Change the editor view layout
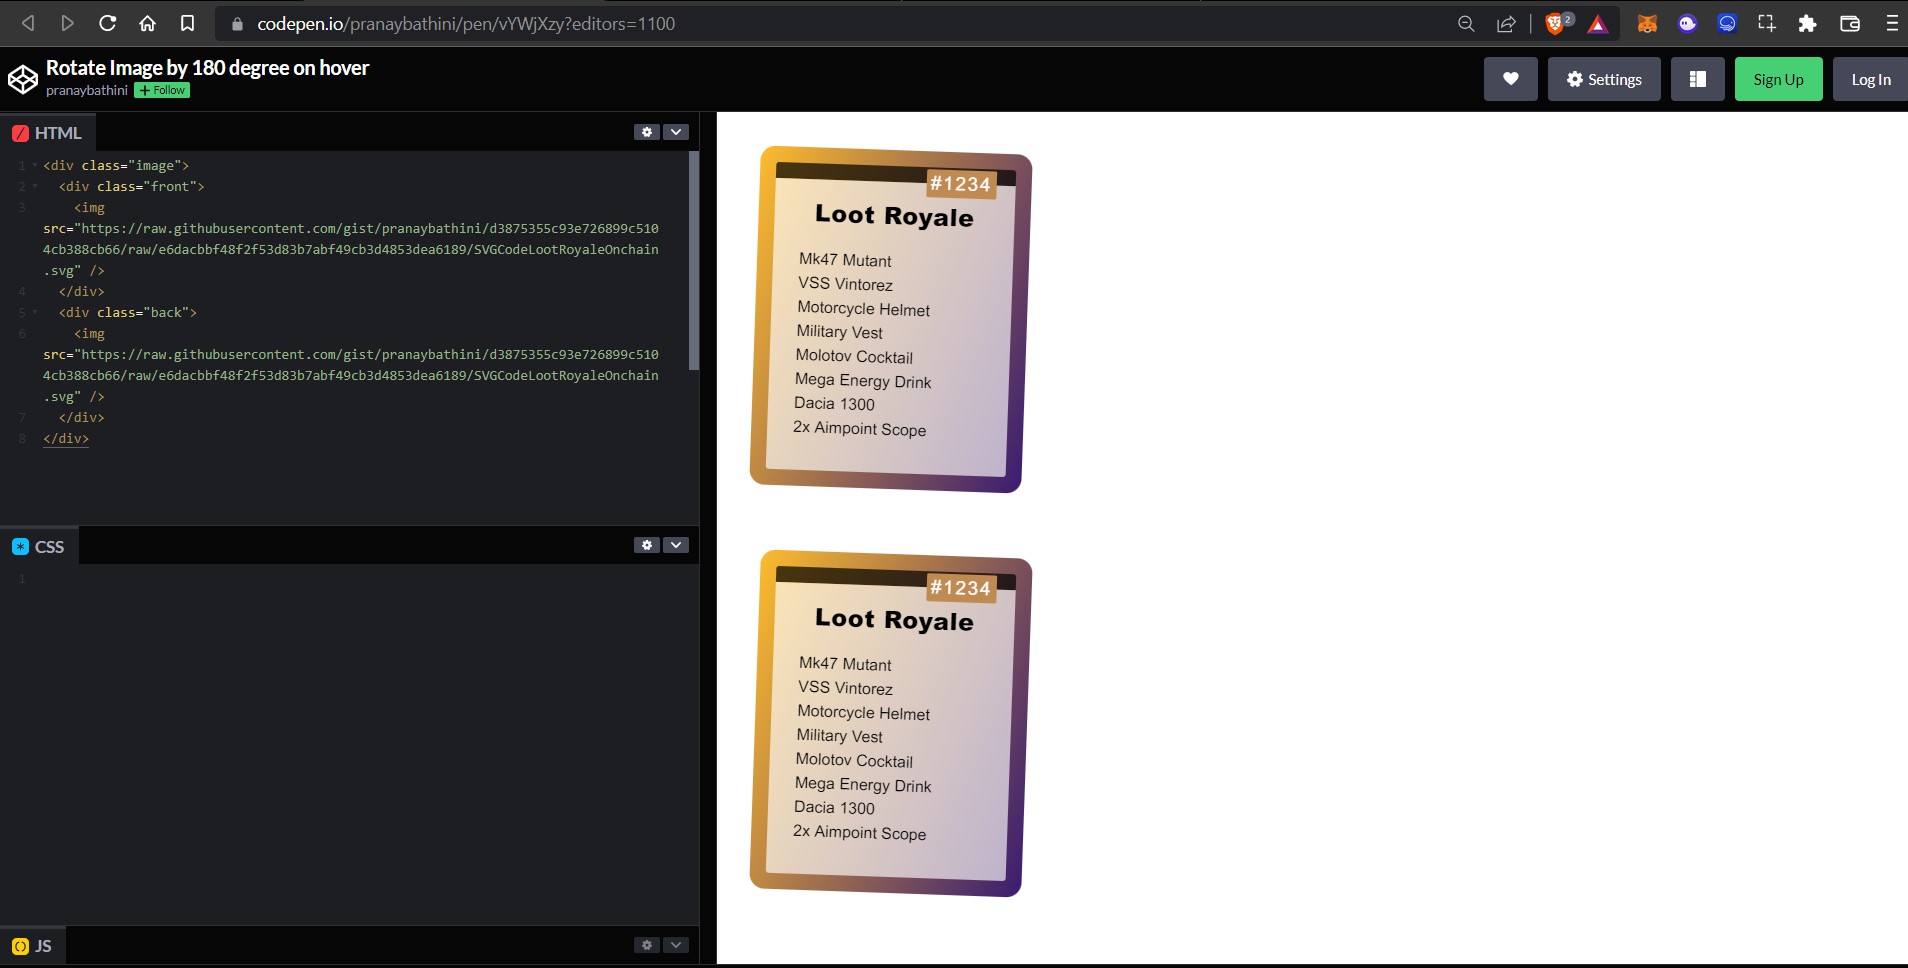This screenshot has height=968, width=1908. pyautogui.click(x=1698, y=79)
